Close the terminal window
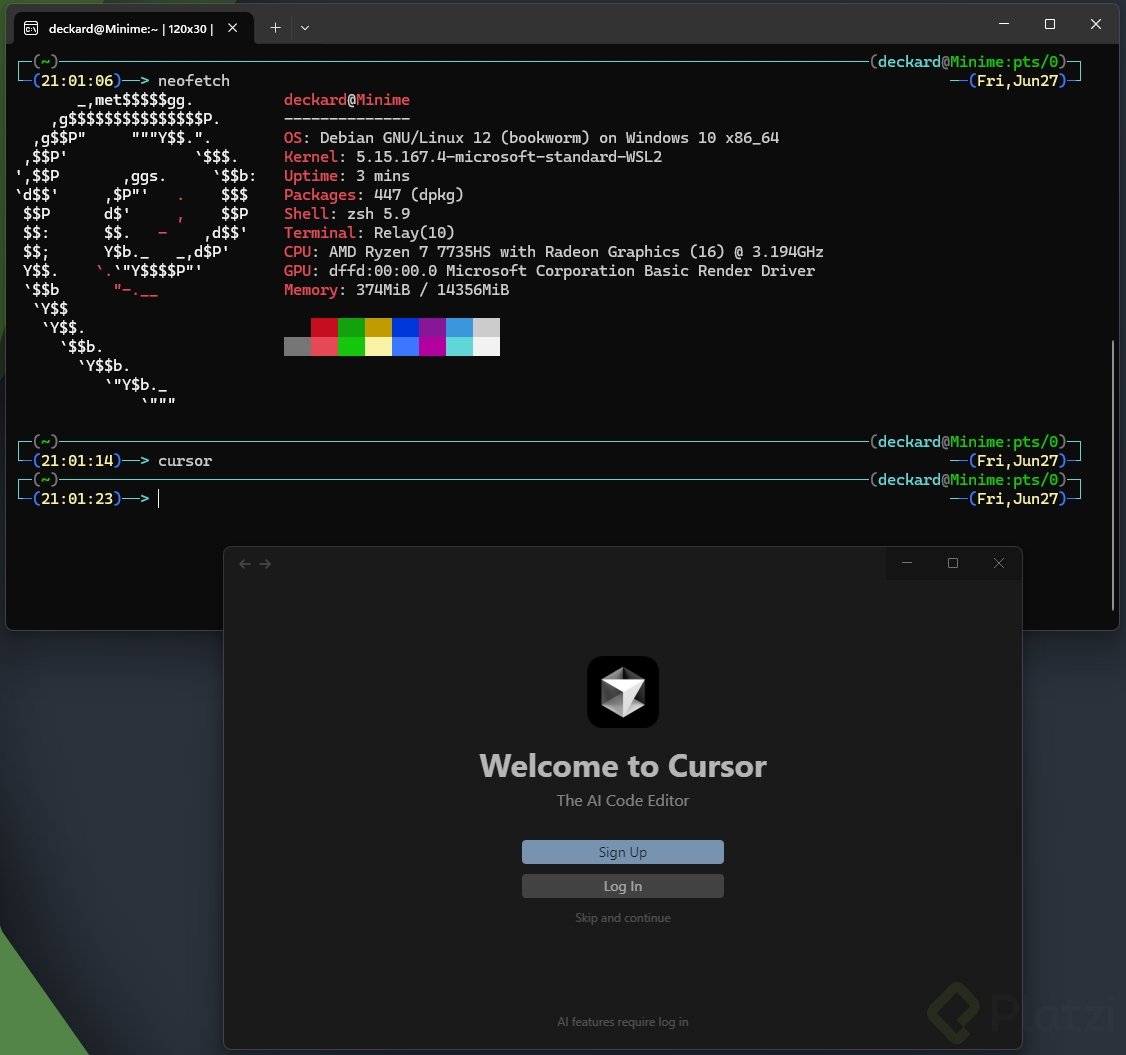Image resolution: width=1126 pixels, height=1055 pixels. pyautogui.click(x=1096, y=24)
